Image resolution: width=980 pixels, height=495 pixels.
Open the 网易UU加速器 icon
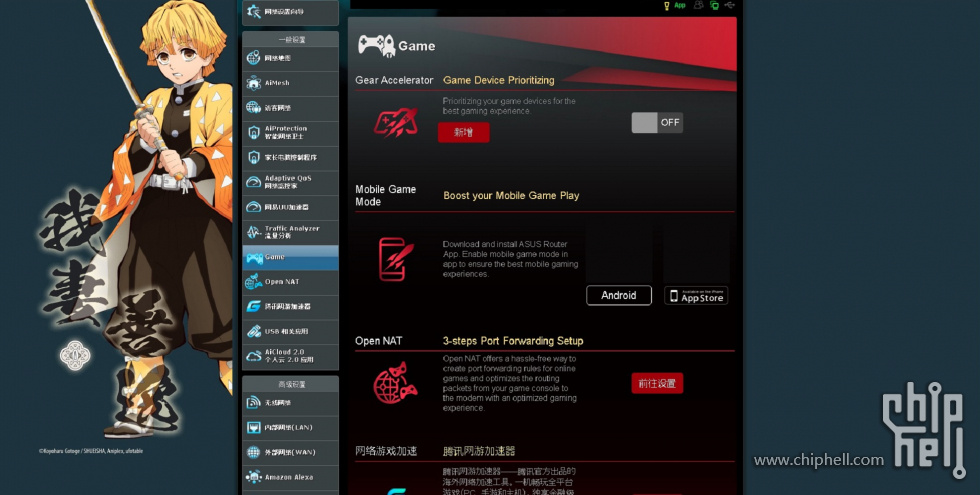[x=253, y=207]
